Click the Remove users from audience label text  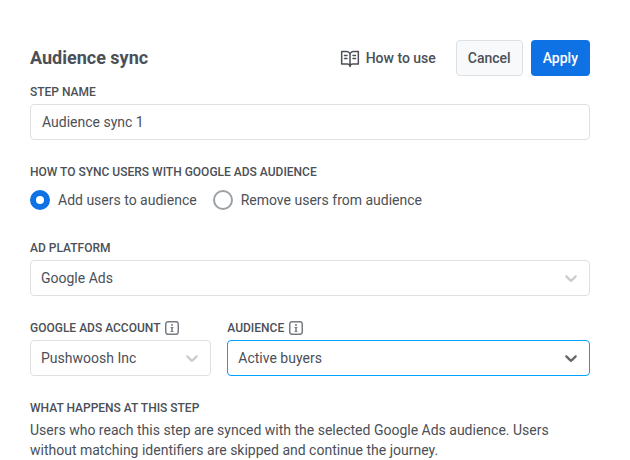[x=331, y=200]
